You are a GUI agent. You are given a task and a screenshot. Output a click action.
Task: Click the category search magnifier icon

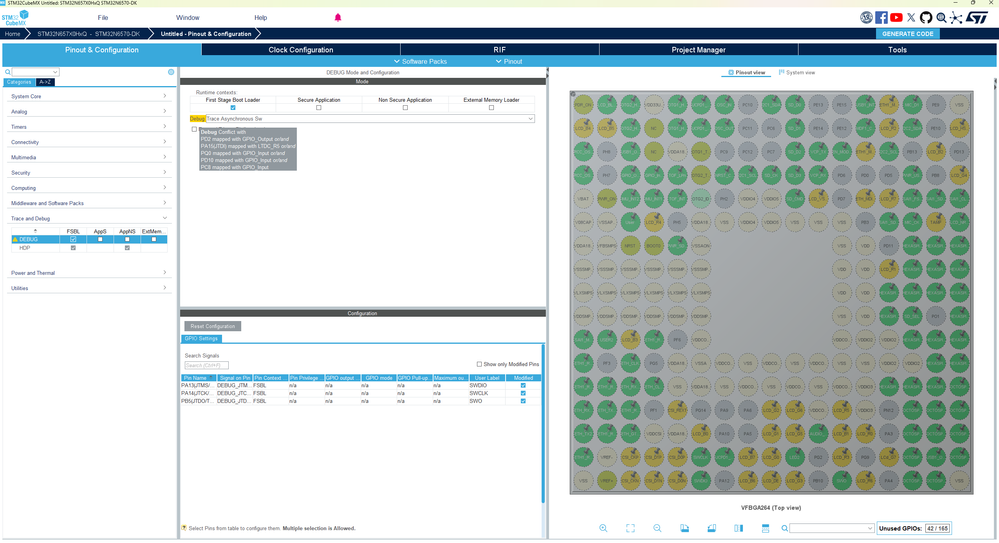[x=8, y=72]
